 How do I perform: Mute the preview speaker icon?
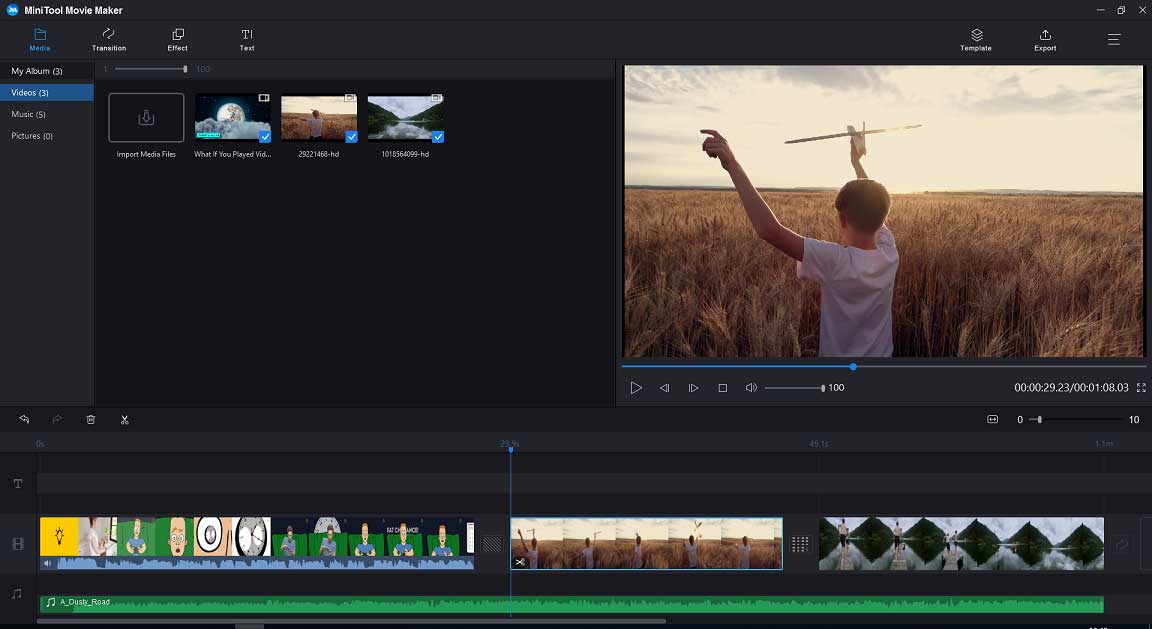point(751,388)
